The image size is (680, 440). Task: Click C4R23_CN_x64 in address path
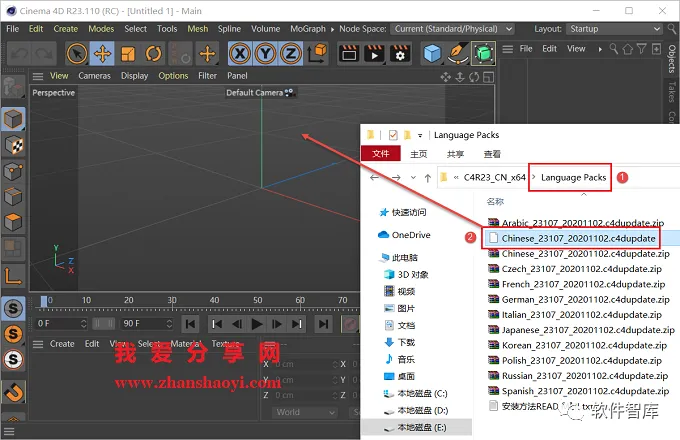coord(494,177)
